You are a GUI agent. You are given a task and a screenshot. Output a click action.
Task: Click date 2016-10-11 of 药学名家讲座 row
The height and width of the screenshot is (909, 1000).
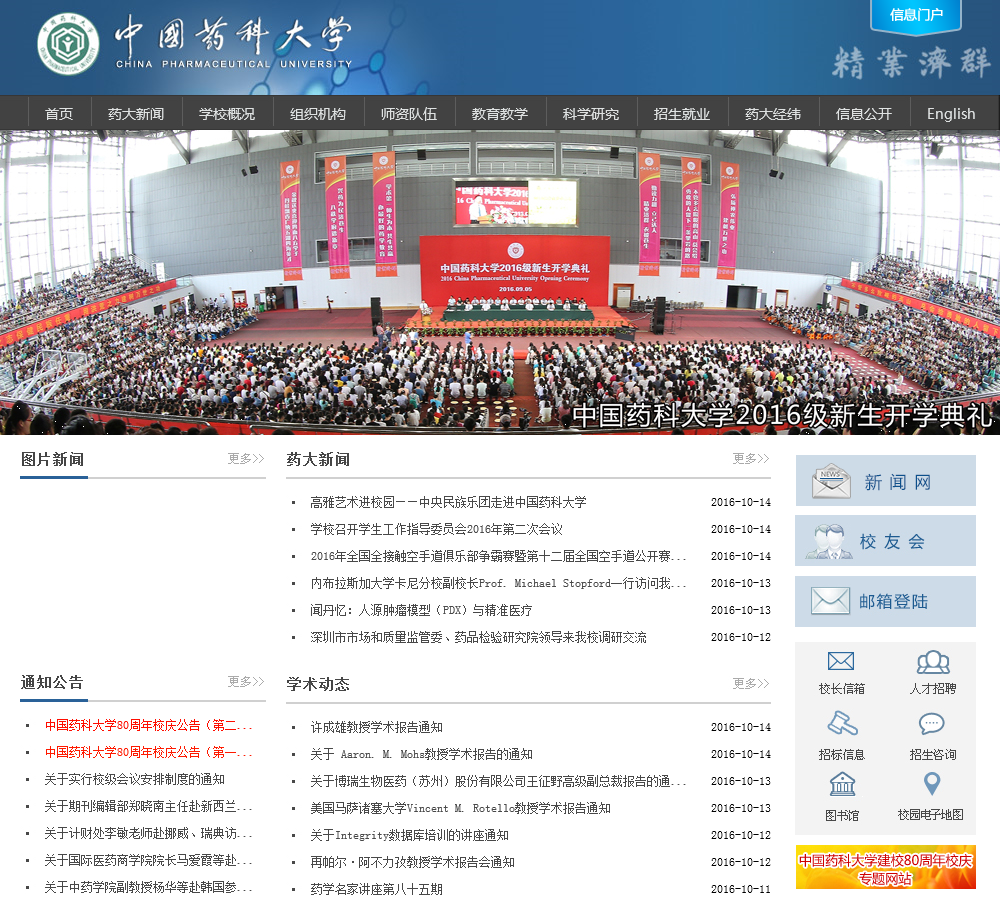(740, 889)
